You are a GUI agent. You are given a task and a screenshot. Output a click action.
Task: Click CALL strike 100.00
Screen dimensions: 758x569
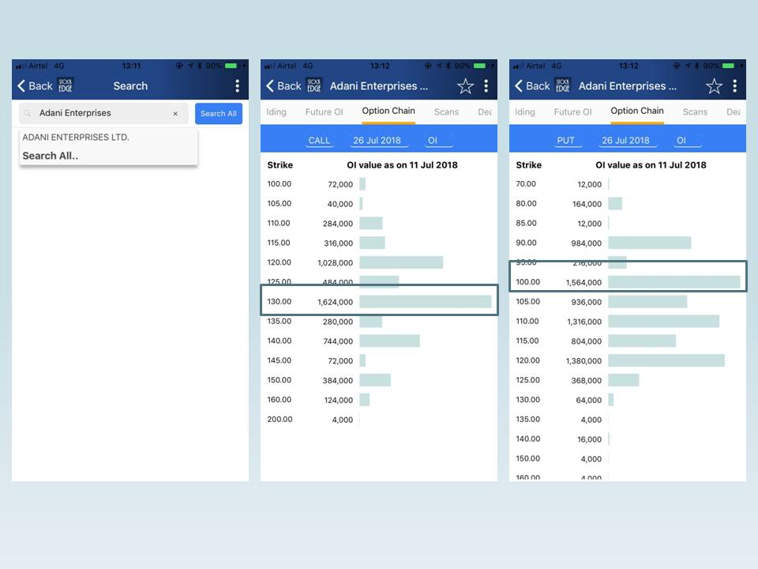[x=279, y=184]
